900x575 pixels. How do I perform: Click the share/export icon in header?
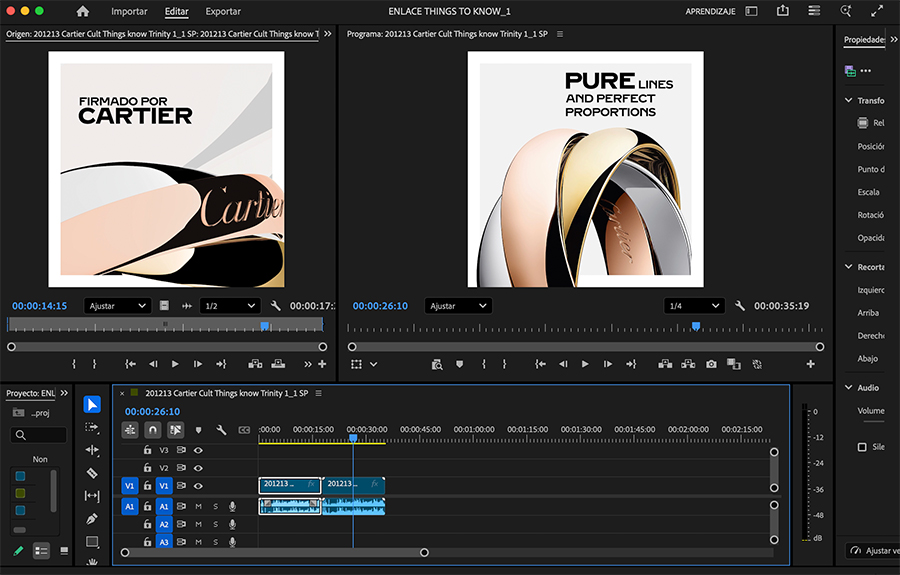(783, 11)
